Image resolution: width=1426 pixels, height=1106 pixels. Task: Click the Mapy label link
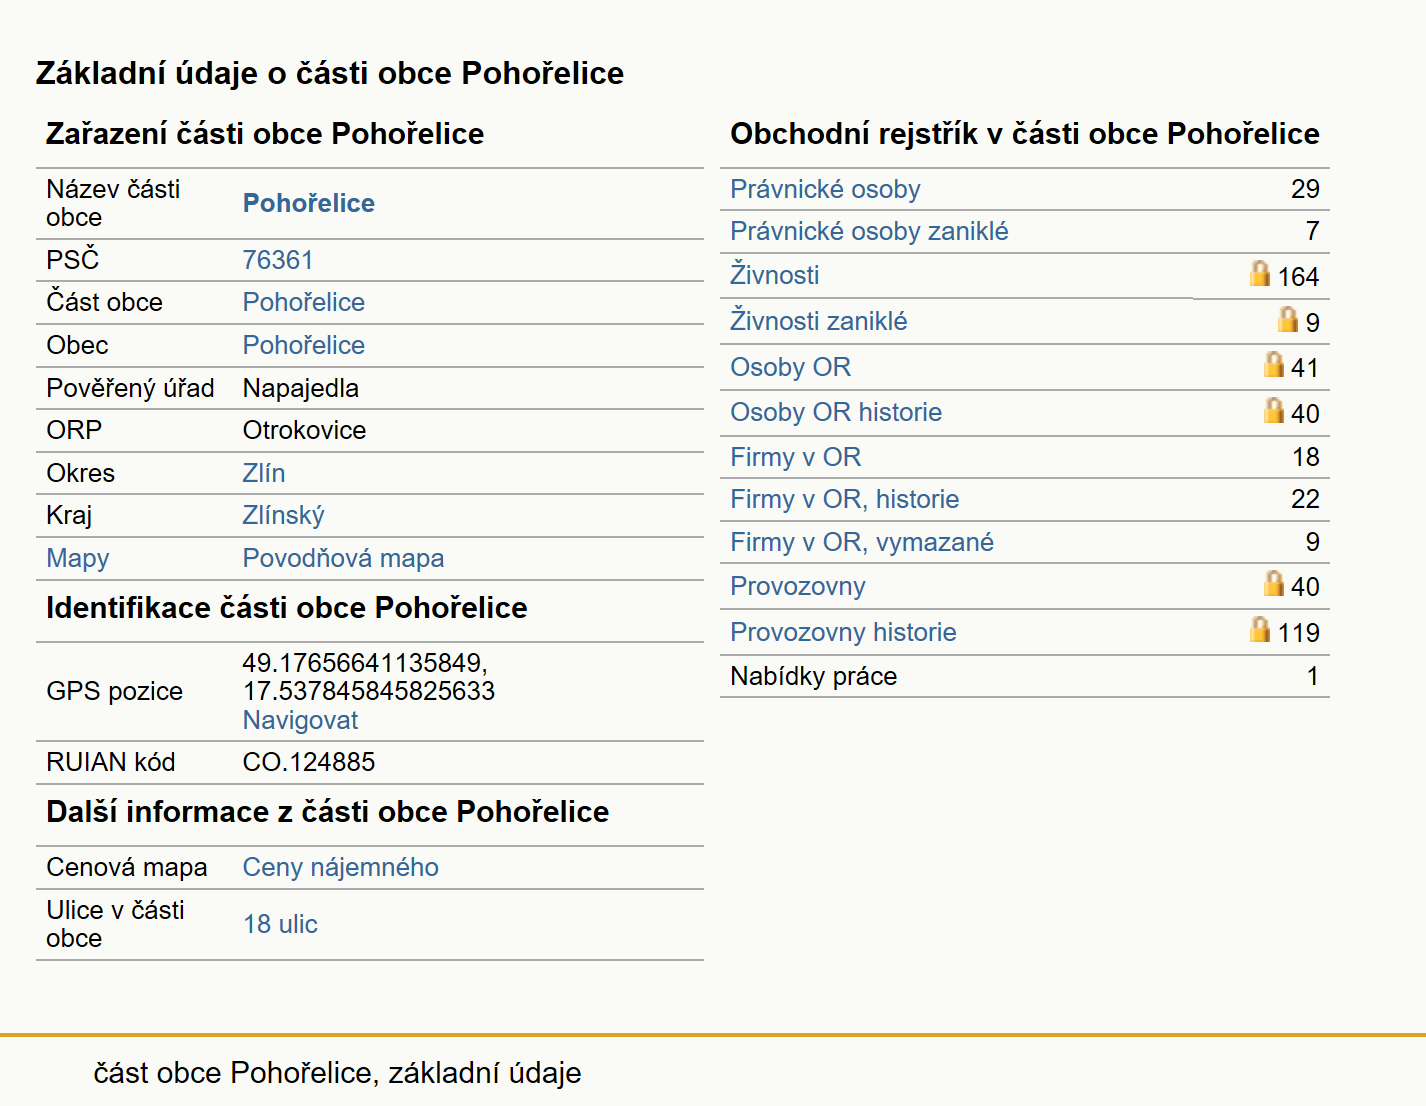[78, 558]
